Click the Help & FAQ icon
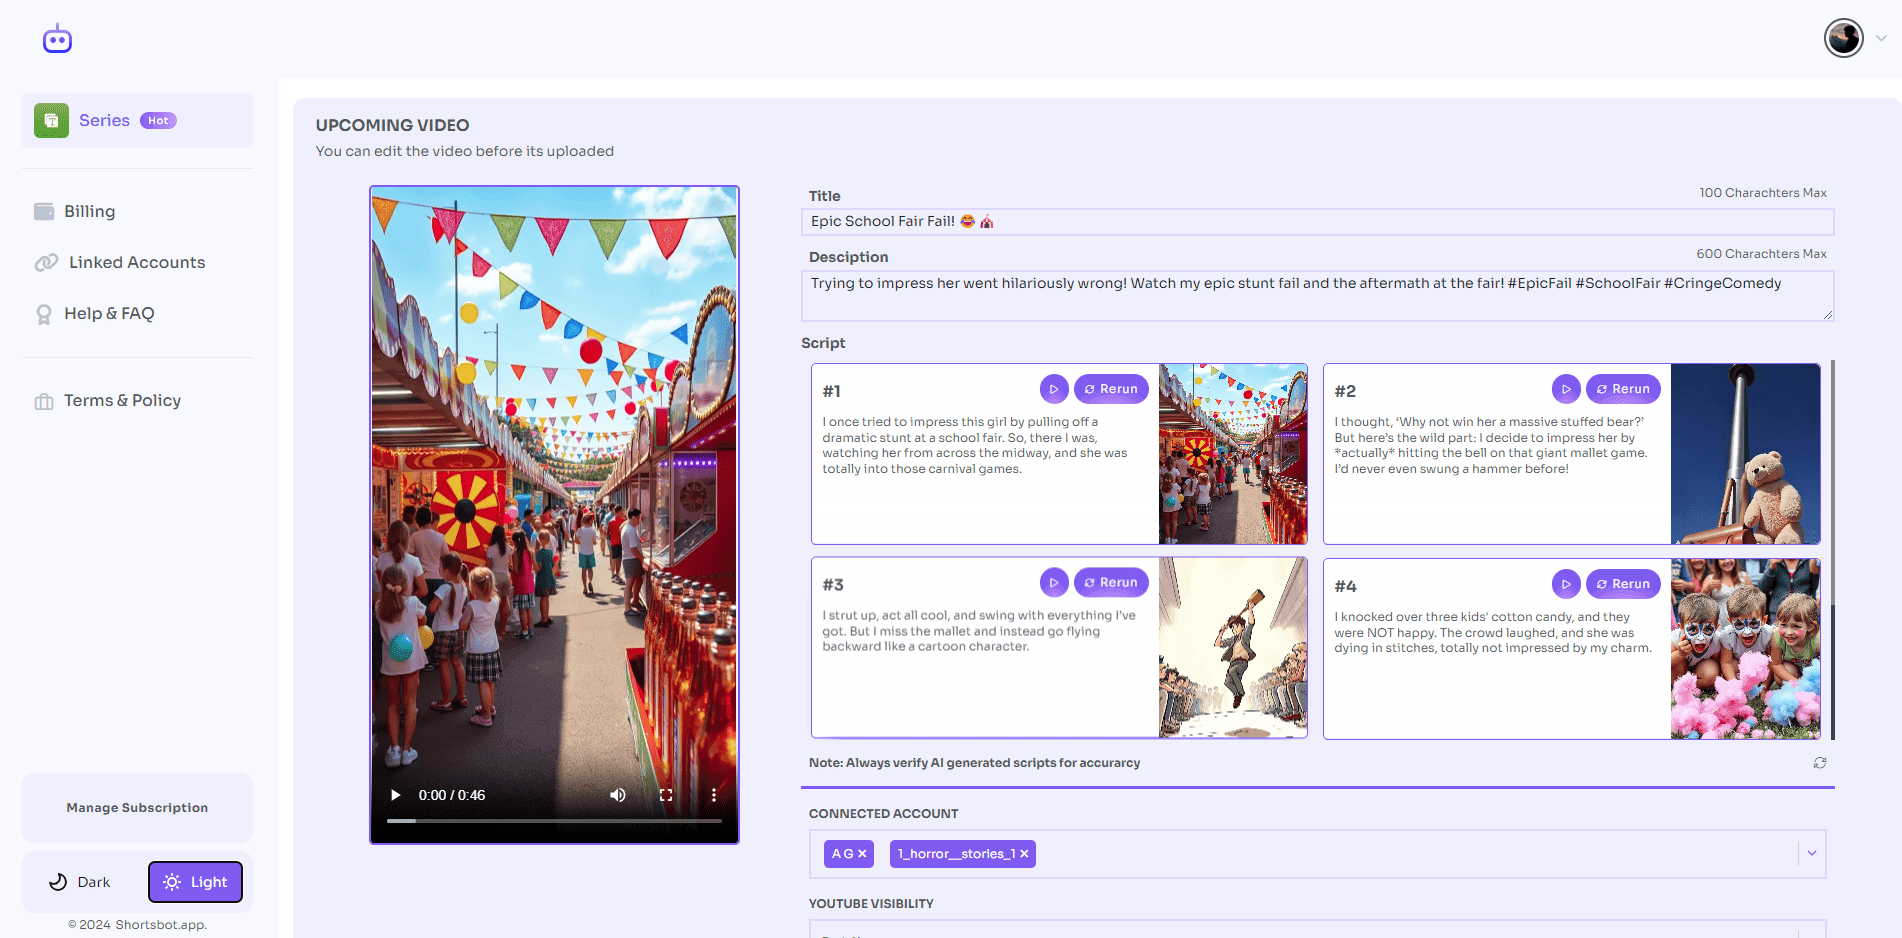 (44, 314)
